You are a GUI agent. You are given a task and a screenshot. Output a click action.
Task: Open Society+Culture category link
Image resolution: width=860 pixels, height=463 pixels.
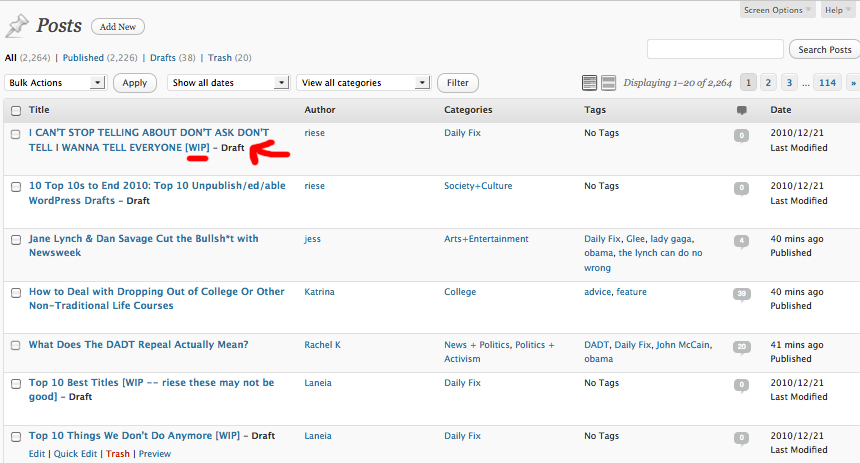coord(478,186)
